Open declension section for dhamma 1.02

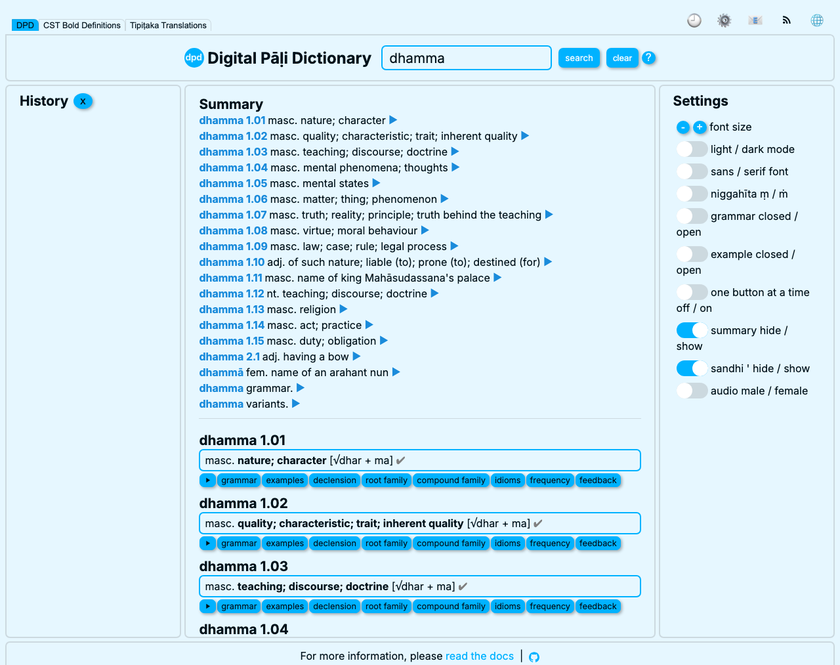(335, 543)
